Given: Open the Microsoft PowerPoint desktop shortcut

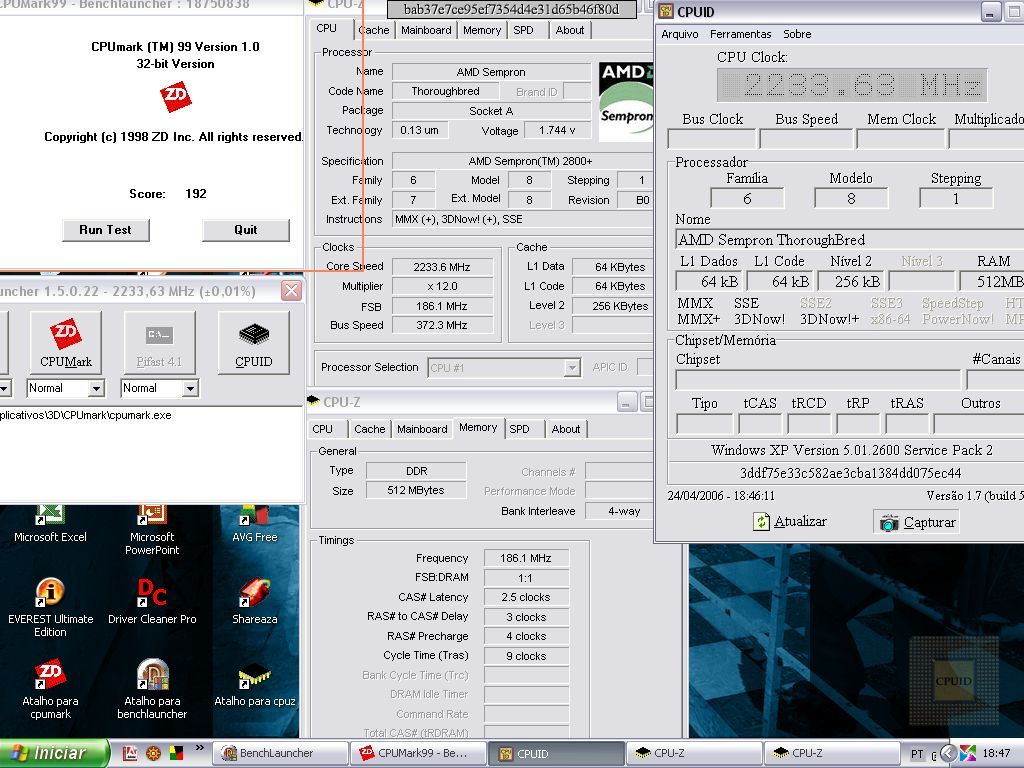Looking at the screenshot, I should pyautogui.click(x=152, y=530).
